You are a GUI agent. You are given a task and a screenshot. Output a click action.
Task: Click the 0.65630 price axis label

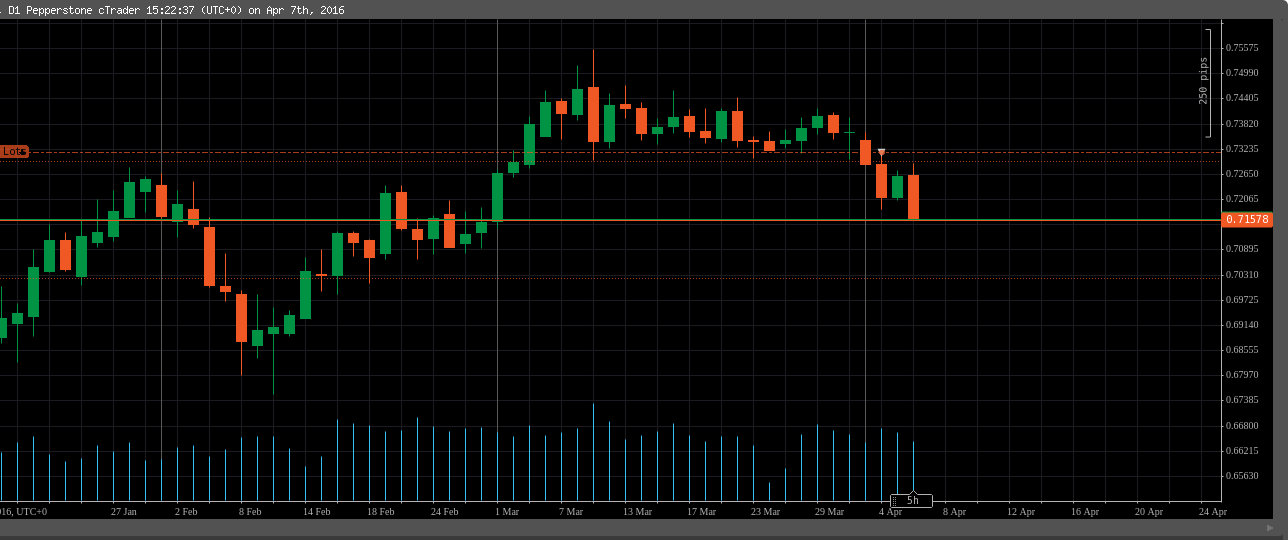[x=1243, y=476]
